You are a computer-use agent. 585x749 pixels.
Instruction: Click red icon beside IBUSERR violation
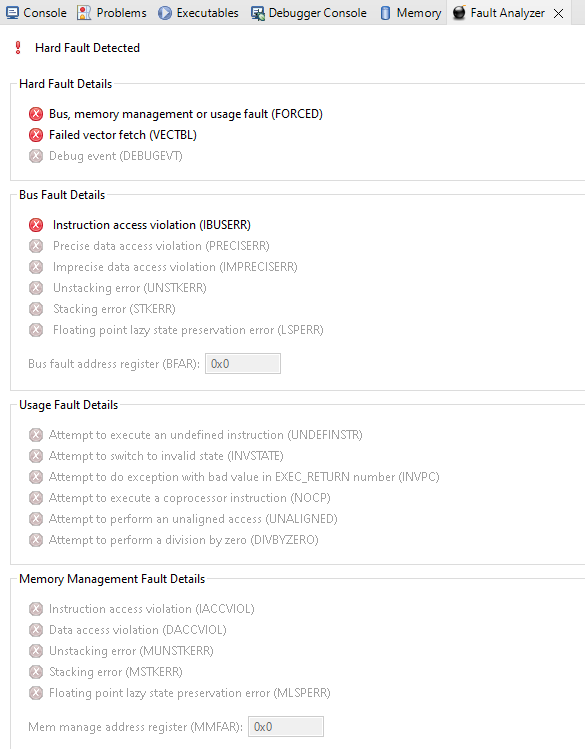coord(36,225)
